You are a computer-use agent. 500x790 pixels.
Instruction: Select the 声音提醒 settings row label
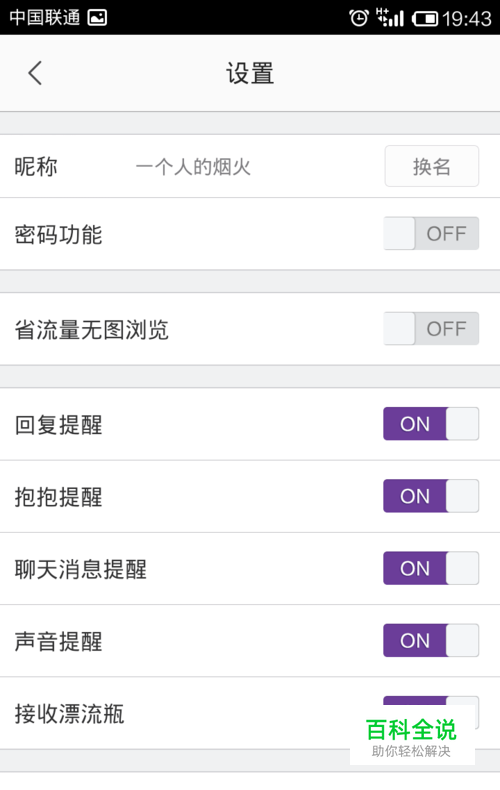tap(58, 641)
